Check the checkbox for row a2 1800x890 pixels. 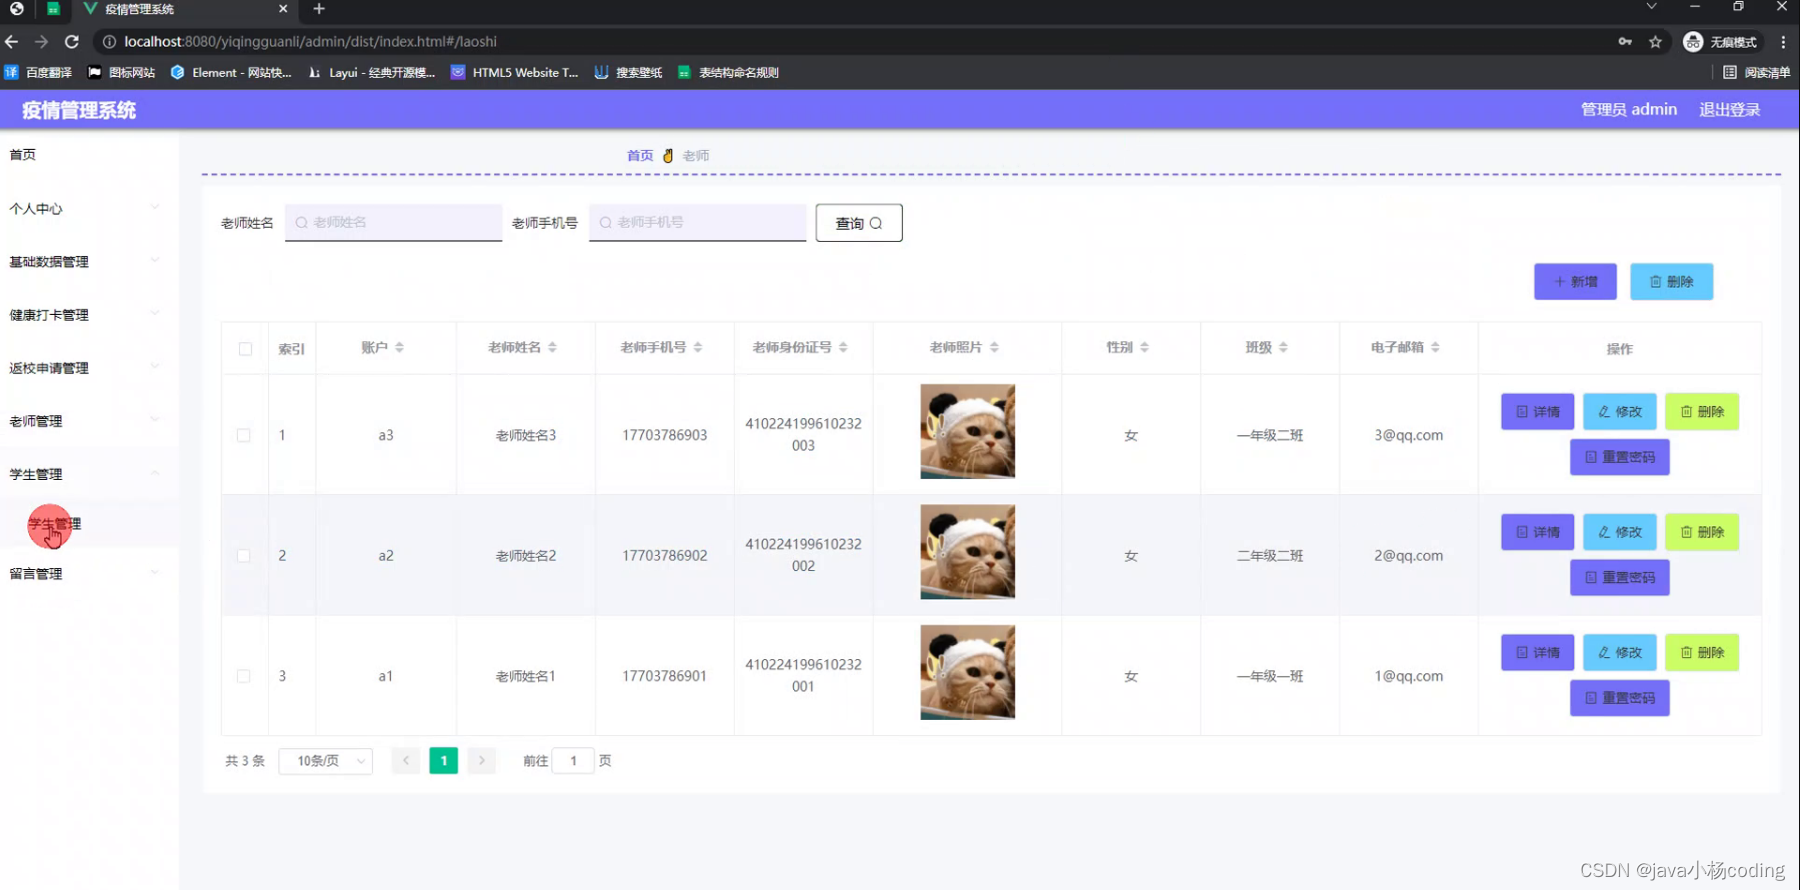point(244,555)
